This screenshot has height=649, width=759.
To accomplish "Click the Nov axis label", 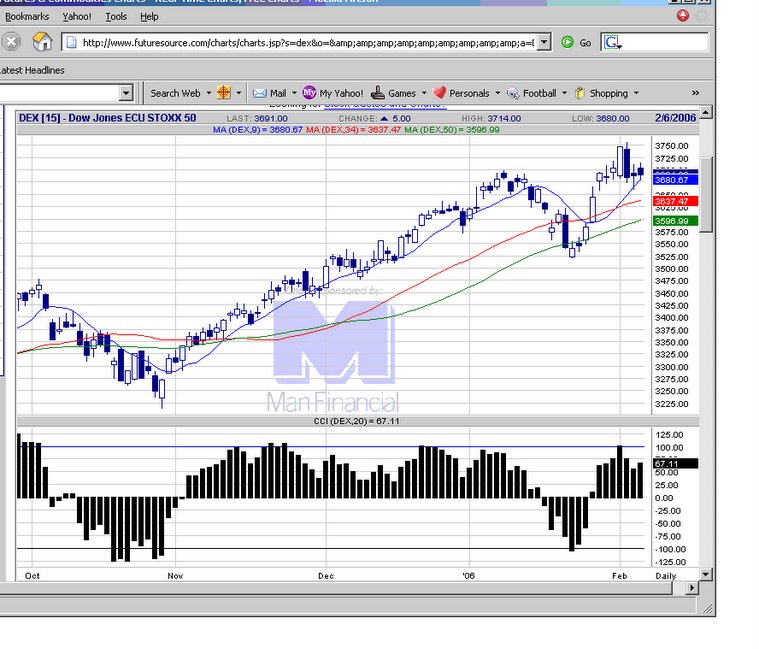I will (x=175, y=576).
